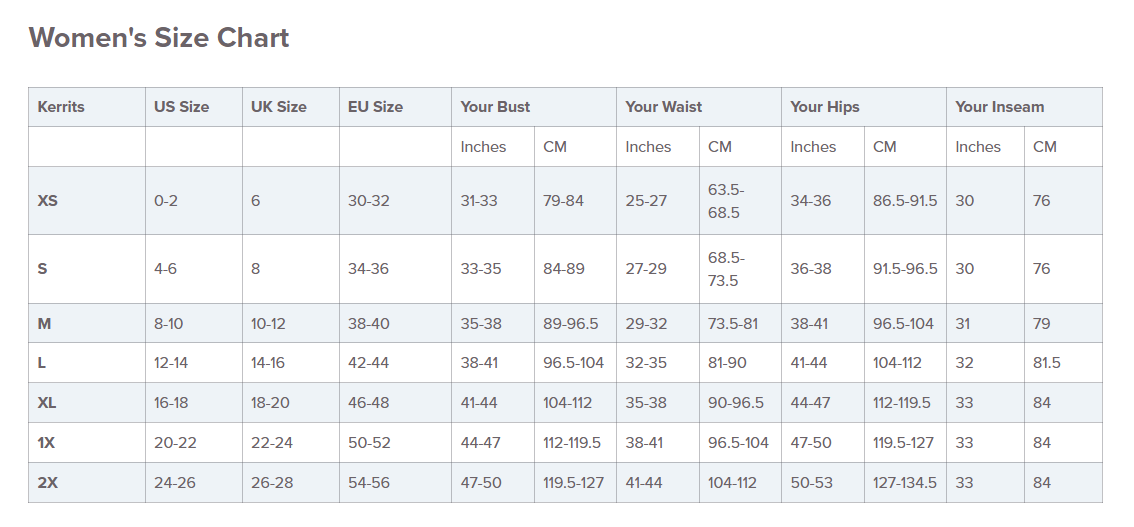
Task: Select the XS size row label
Action: click(x=48, y=201)
